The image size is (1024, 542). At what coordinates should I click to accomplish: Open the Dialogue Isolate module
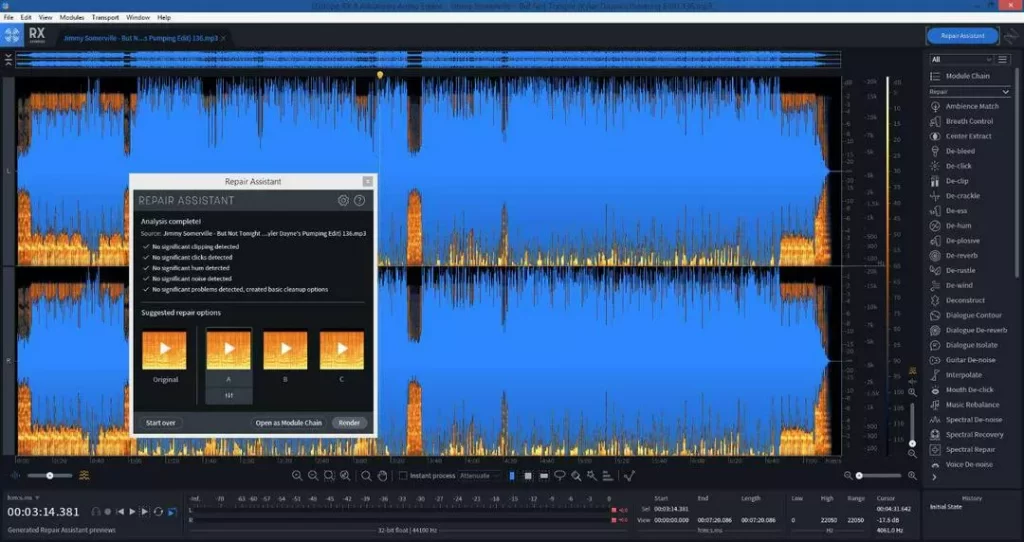coord(964,345)
